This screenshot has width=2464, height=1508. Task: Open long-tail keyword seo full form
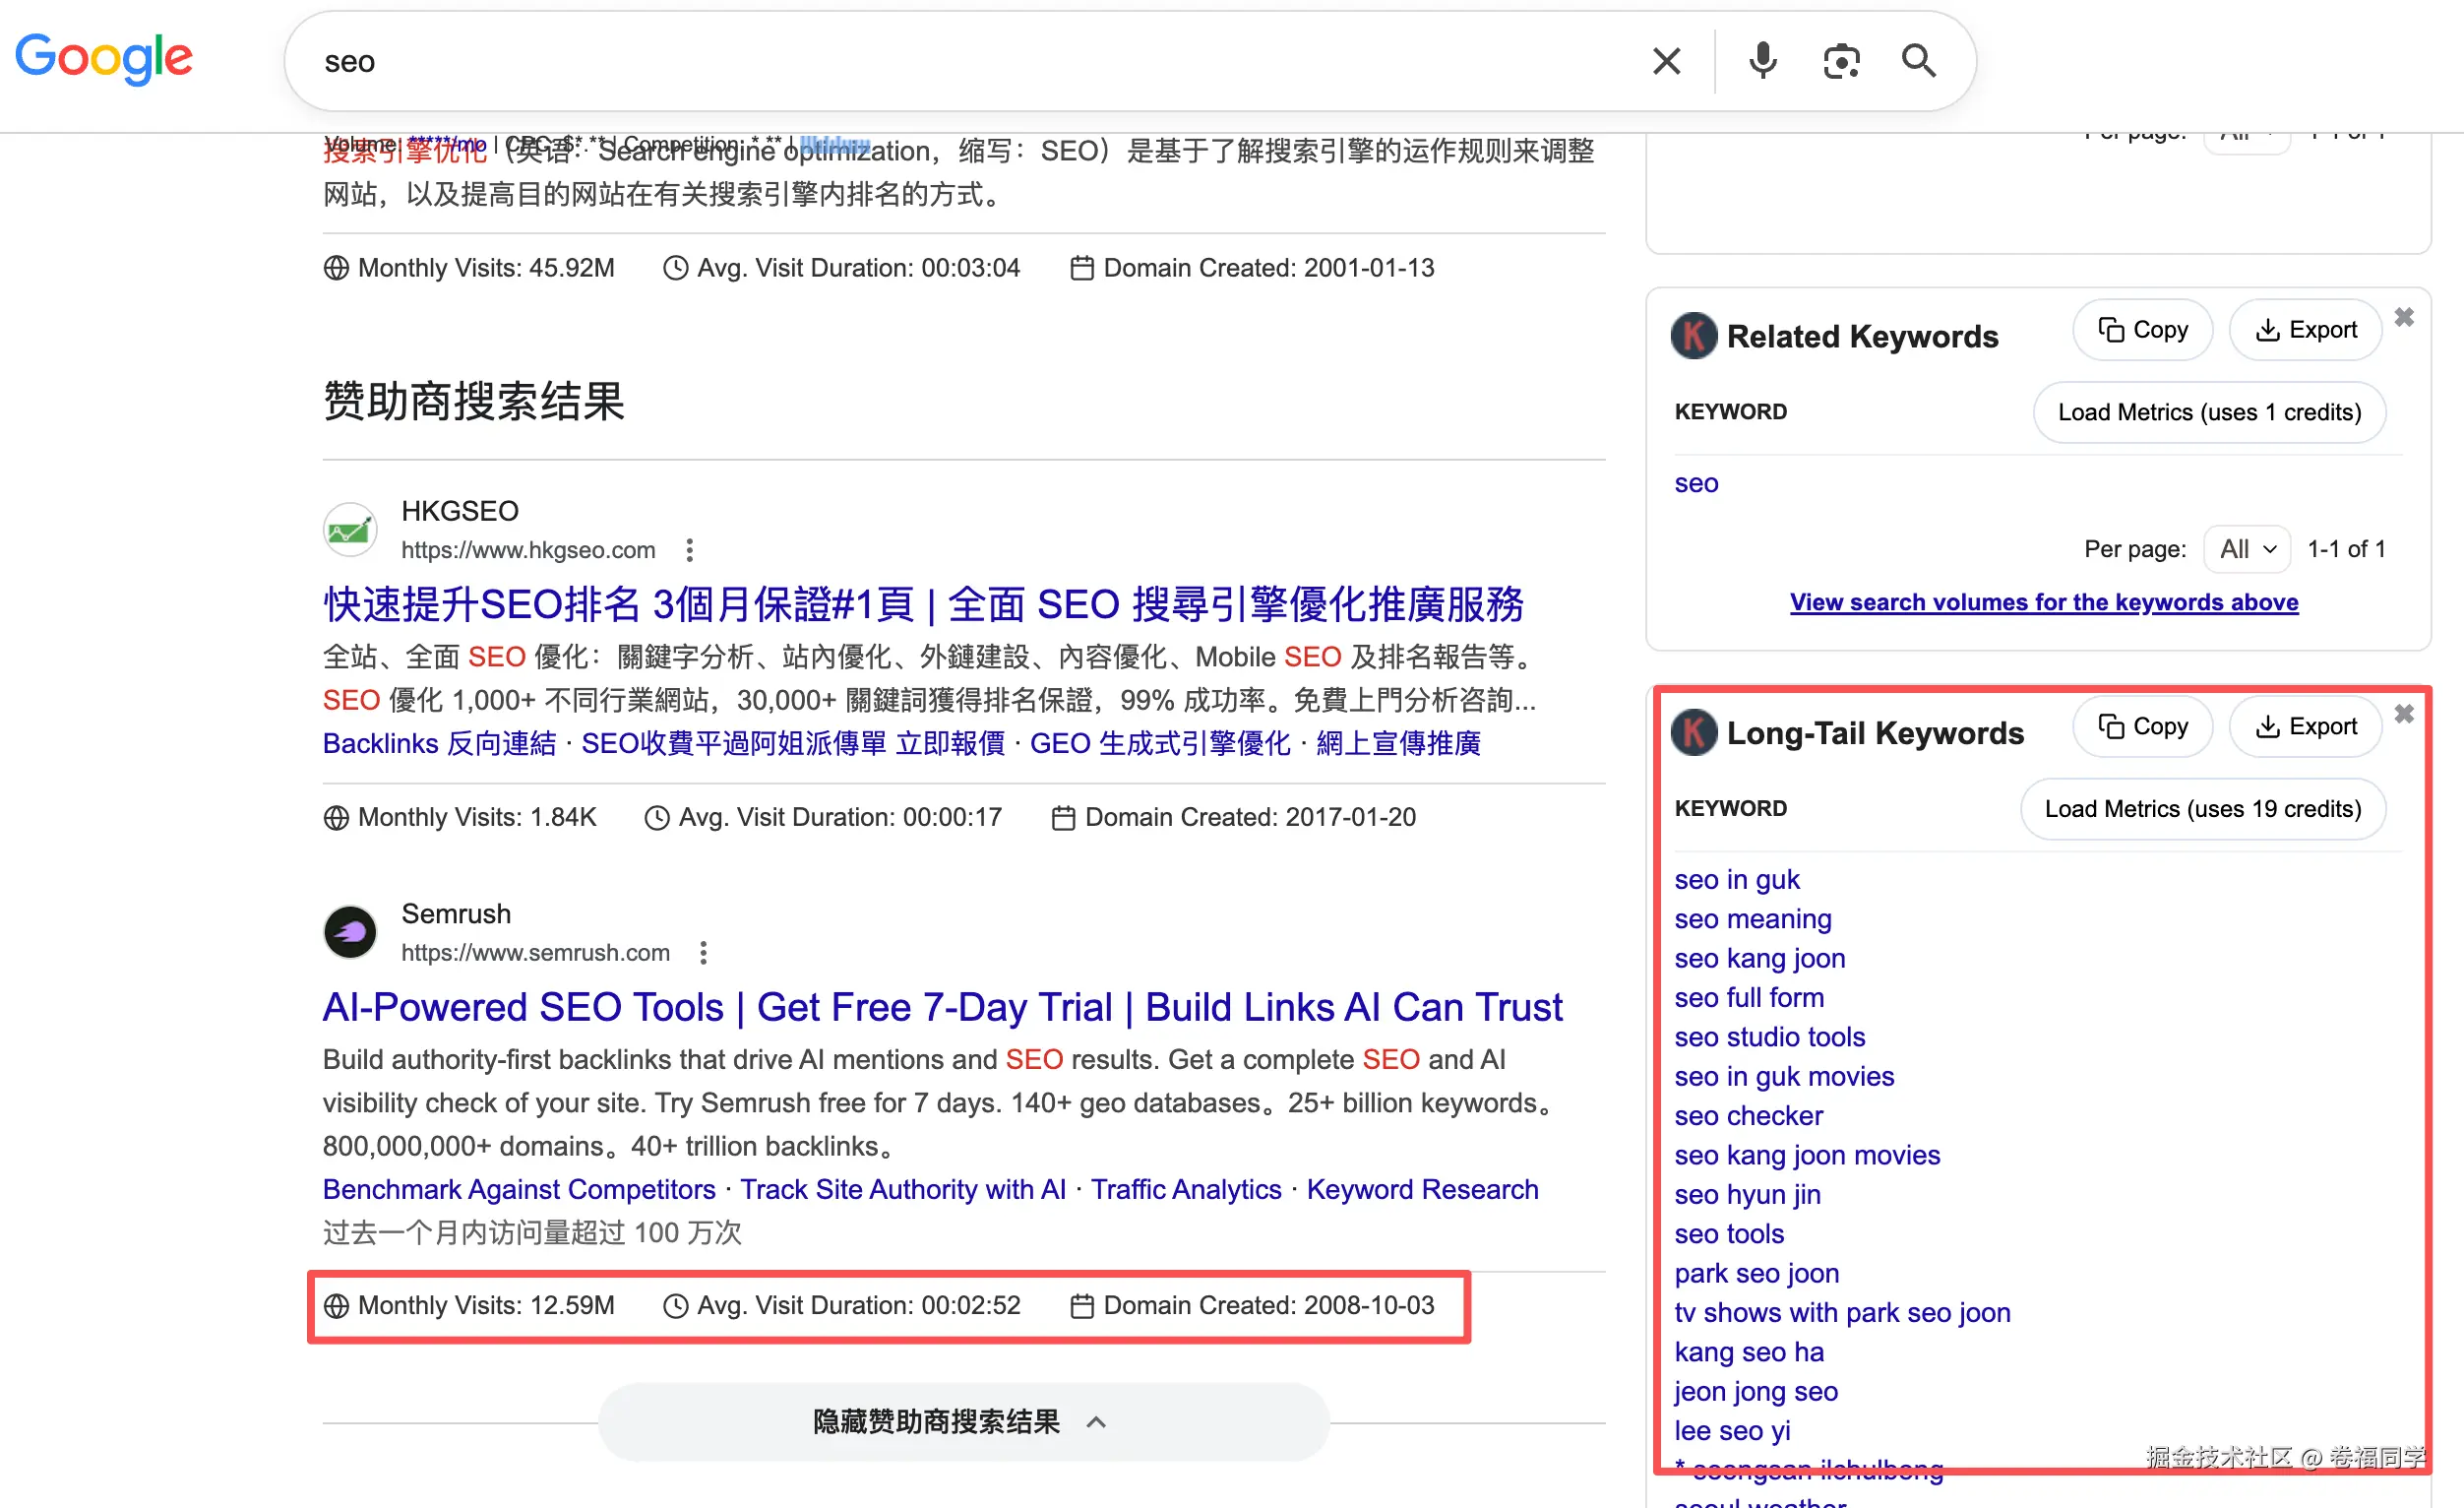(x=1749, y=998)
